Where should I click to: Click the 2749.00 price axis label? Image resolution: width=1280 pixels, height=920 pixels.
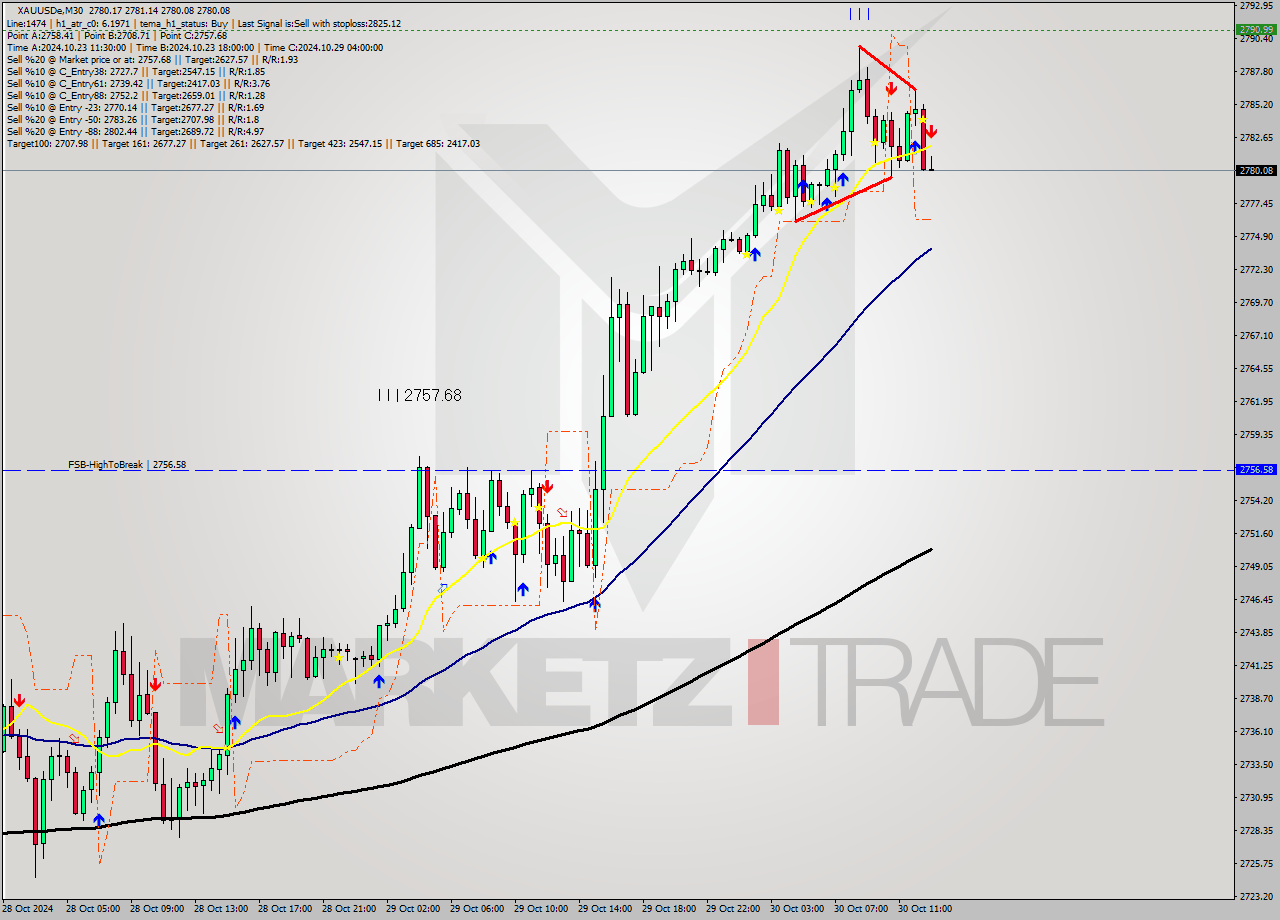coord(1256,567)
